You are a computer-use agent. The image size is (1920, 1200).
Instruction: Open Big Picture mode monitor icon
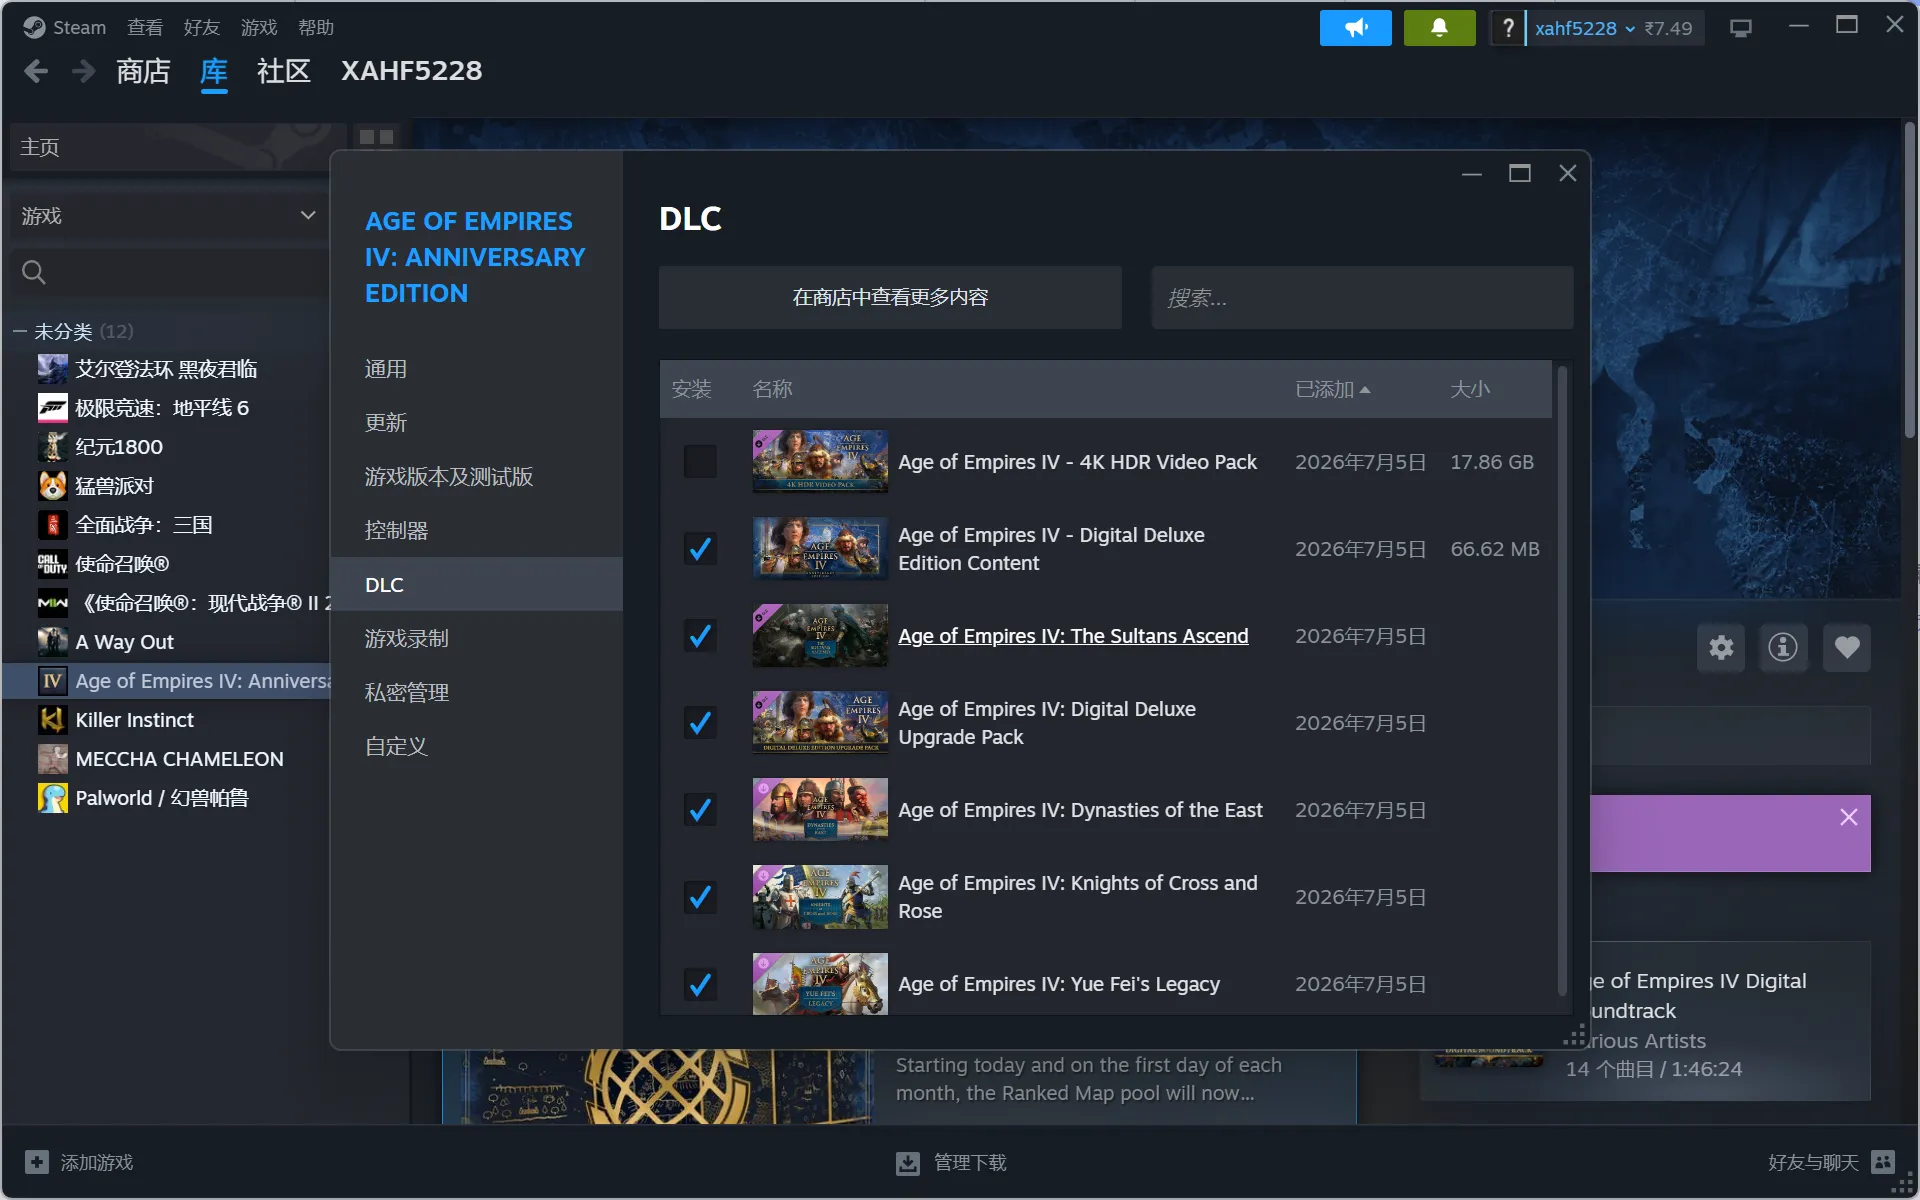(1741, 28)
